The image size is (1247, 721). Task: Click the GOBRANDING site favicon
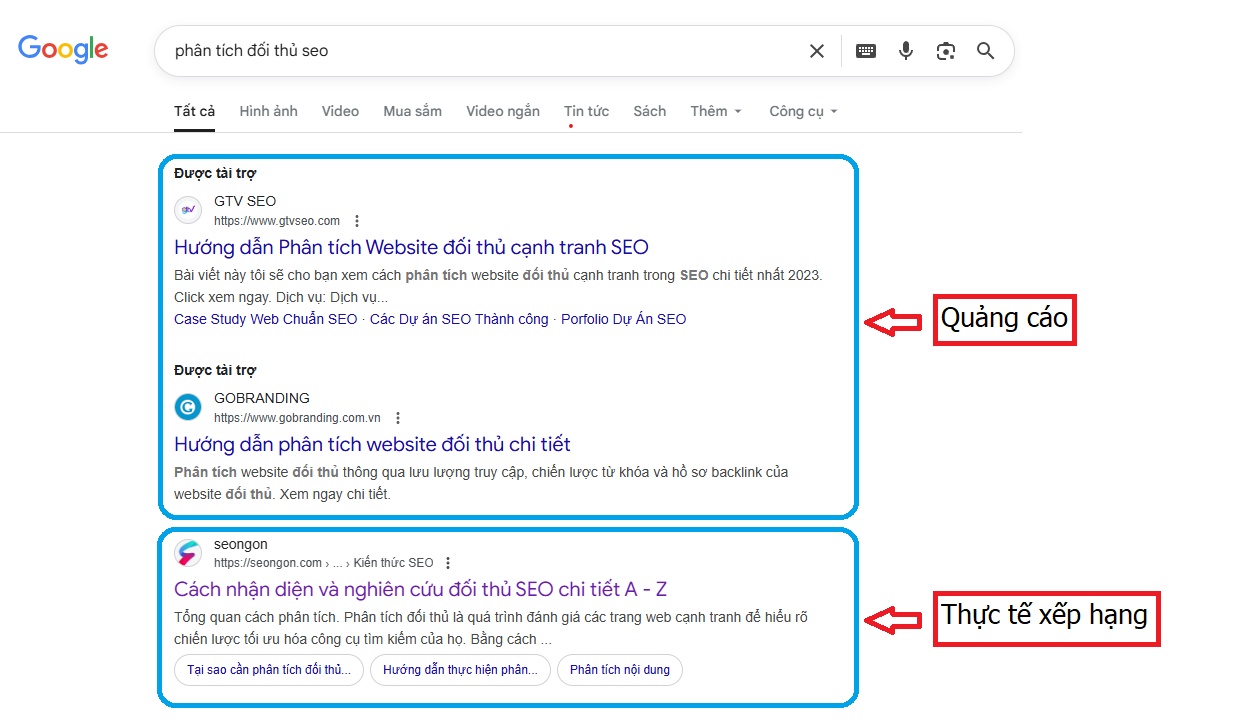point(188,407)
